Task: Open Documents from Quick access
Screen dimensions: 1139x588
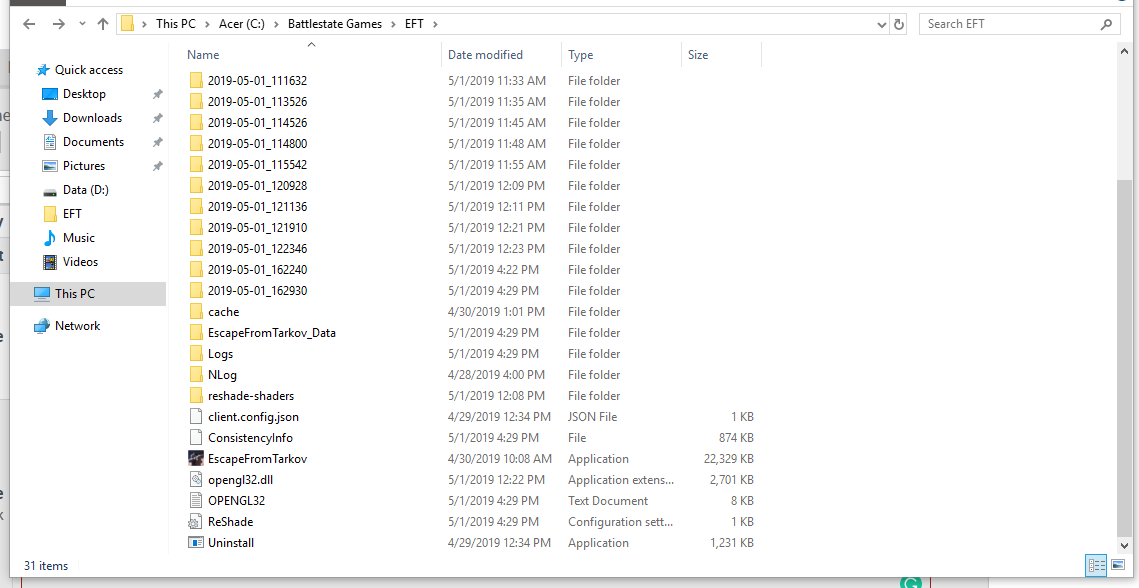Action: pyautogui.click(x=93, y=142)
